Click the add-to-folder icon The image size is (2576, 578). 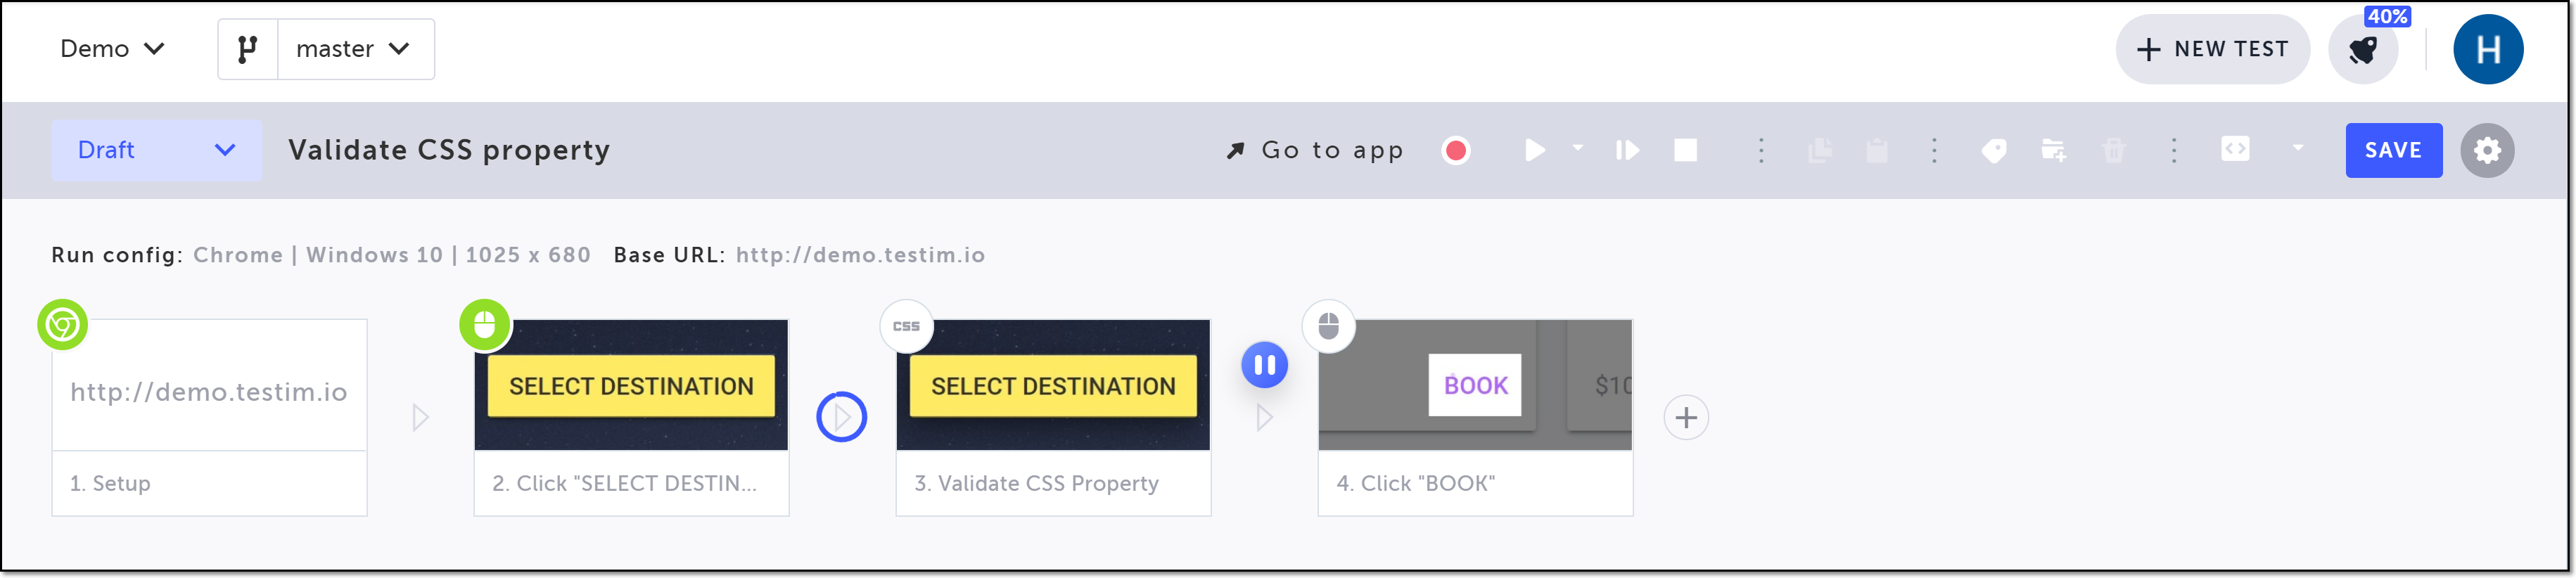coord(2053,150)
